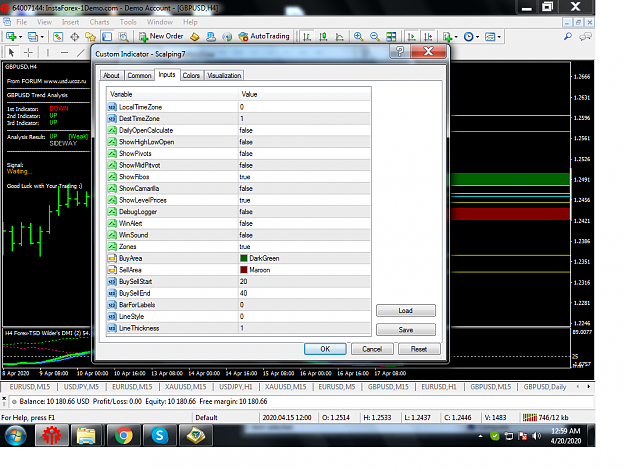Open the periodicity clock icon
This screenshot has width=625, height=469.
469,37
